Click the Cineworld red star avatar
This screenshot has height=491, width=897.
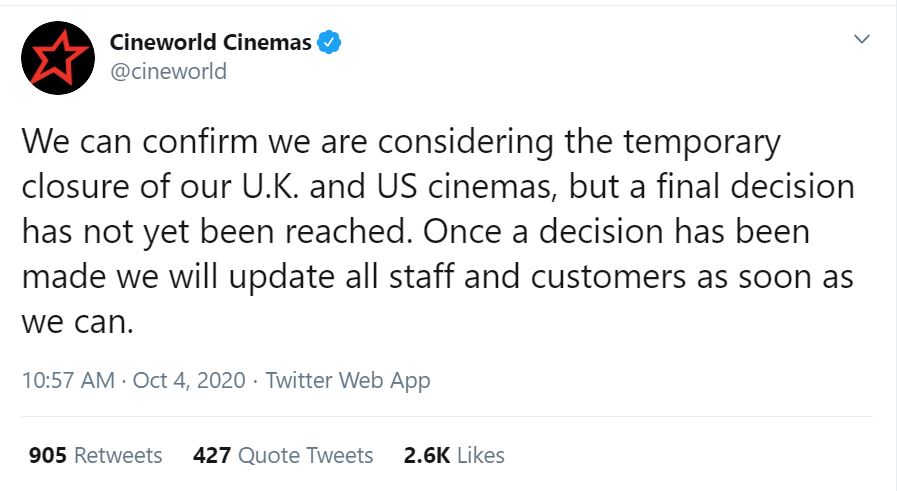pos(58,58)
